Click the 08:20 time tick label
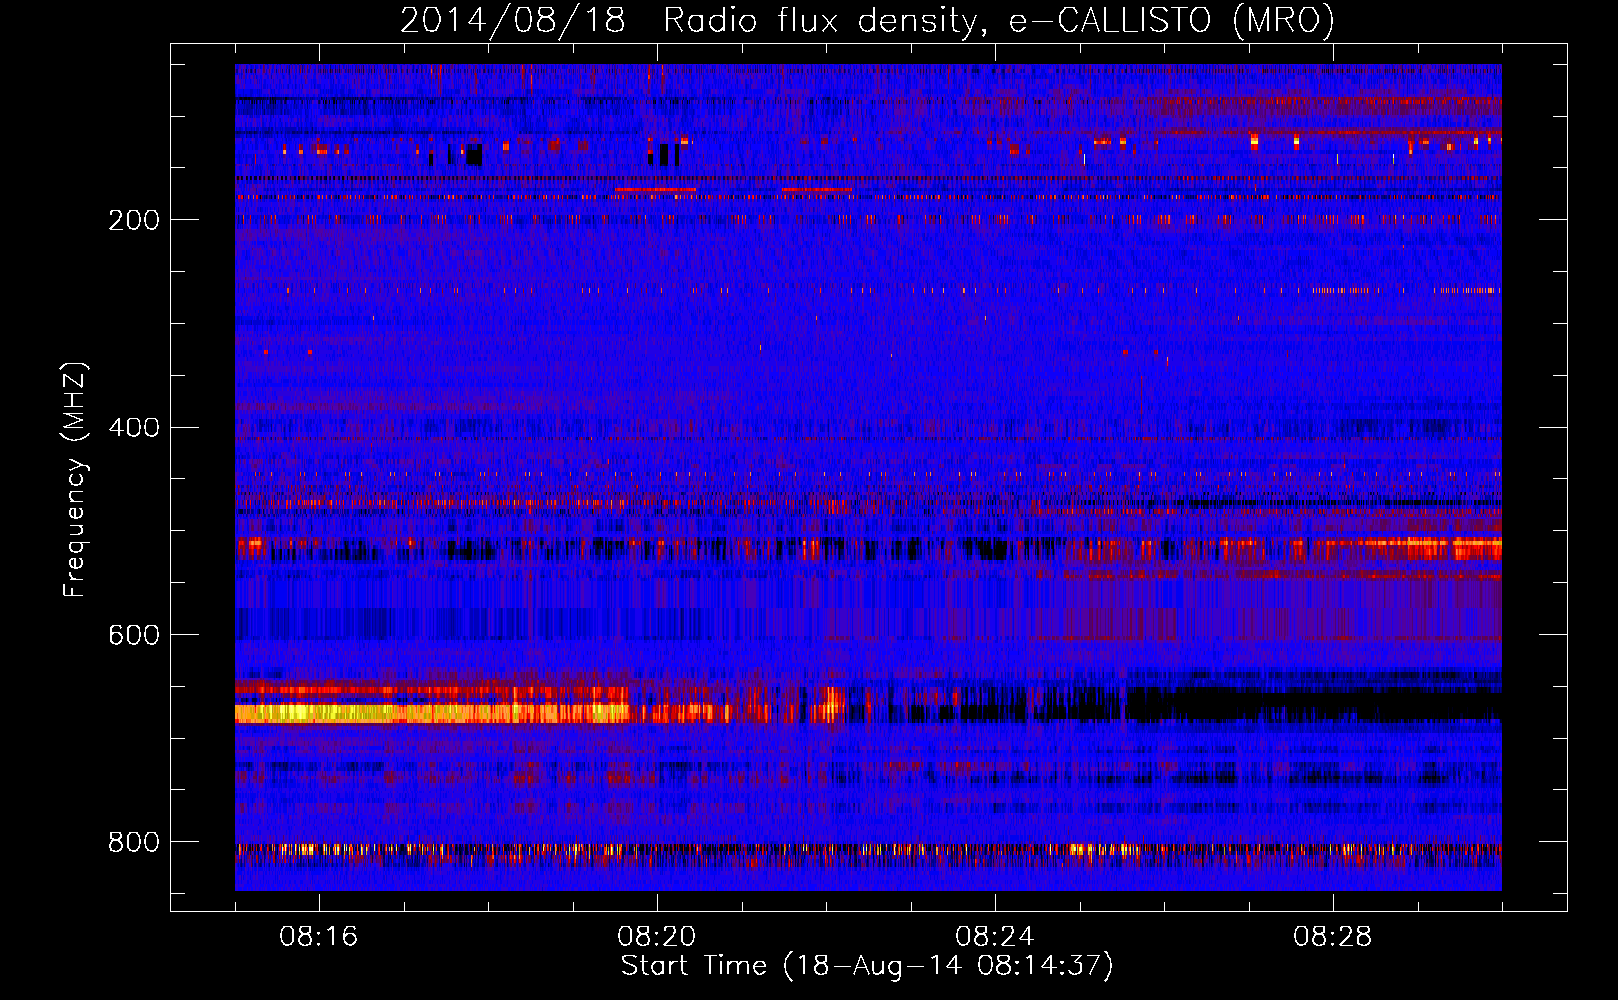Image resolution: width=1618 pixels, height=1000 pixels. (x=657, y=937)
